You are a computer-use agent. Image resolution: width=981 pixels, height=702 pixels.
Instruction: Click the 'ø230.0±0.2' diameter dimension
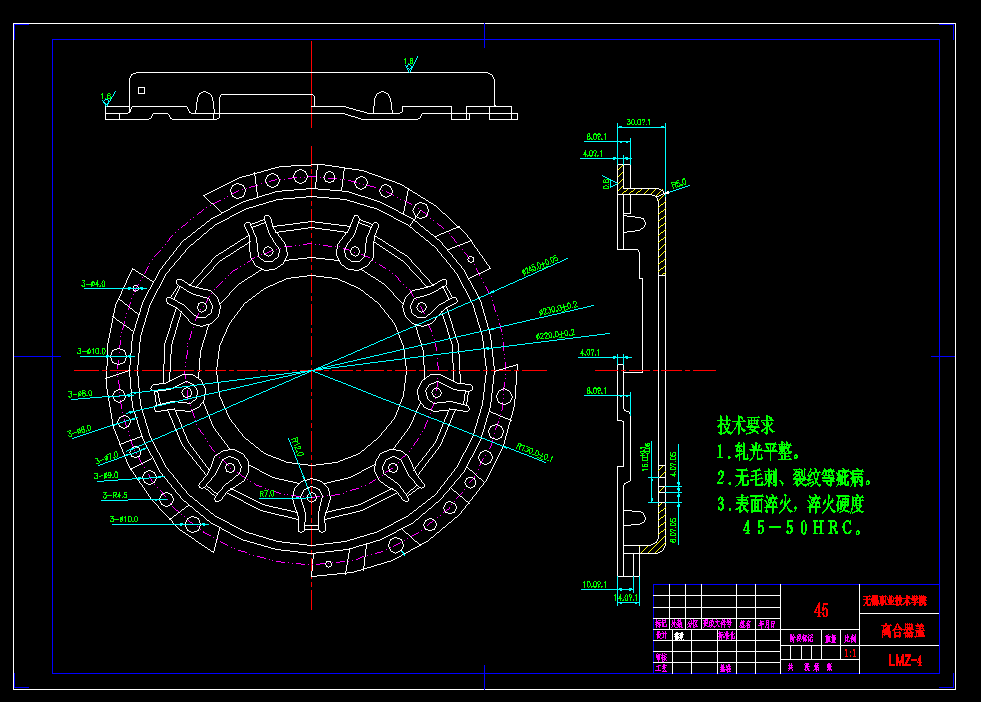[x=558, y=308]
